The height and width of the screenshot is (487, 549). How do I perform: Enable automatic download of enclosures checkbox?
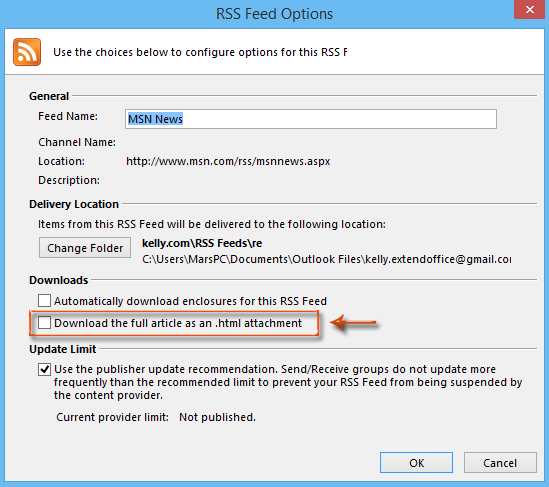coord(44,300)
